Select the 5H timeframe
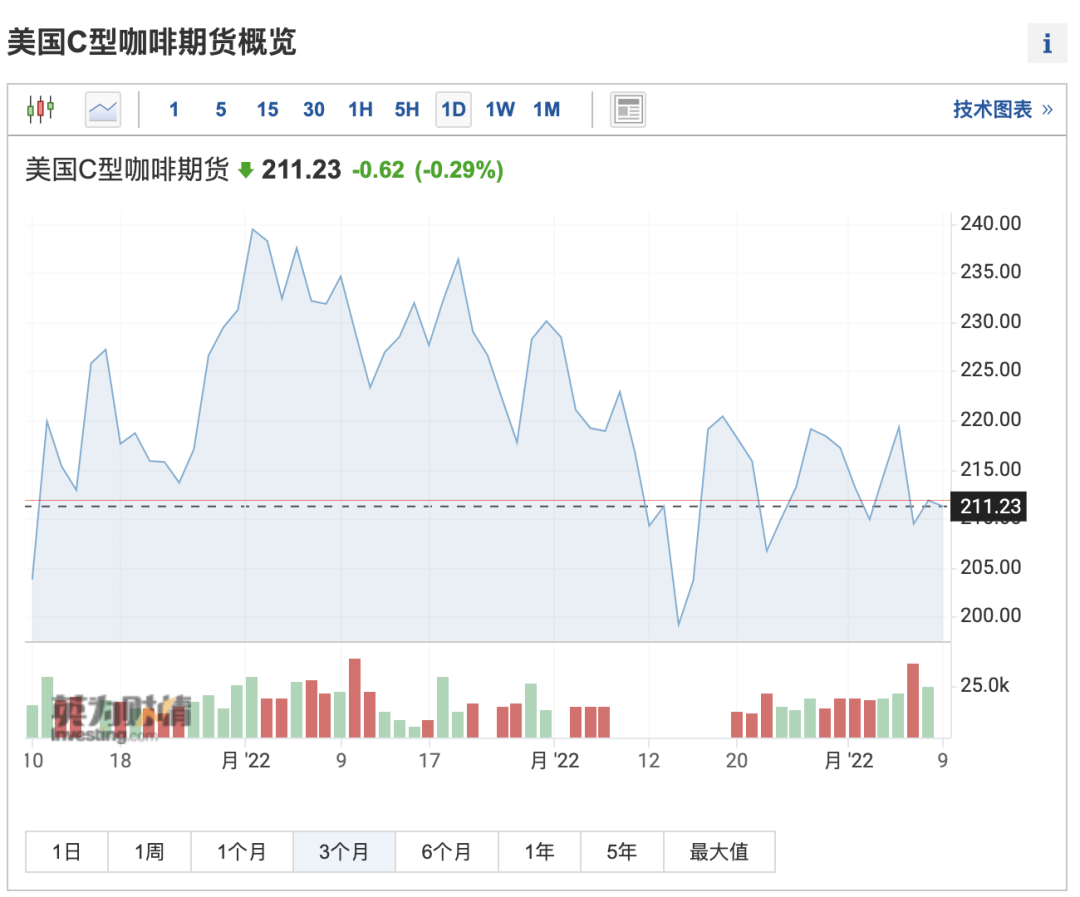1080x897 pixels. (406, 110)
